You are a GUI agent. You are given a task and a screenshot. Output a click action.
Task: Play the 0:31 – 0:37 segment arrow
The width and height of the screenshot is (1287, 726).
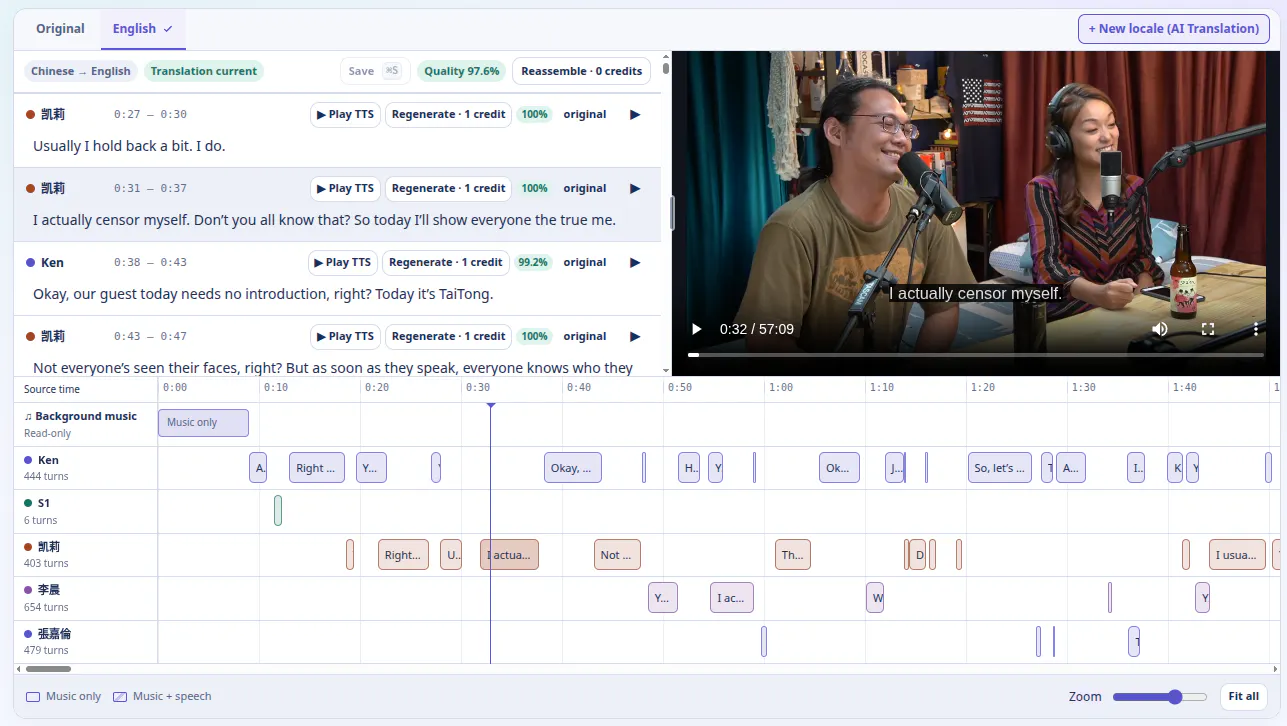pos(634,189)
